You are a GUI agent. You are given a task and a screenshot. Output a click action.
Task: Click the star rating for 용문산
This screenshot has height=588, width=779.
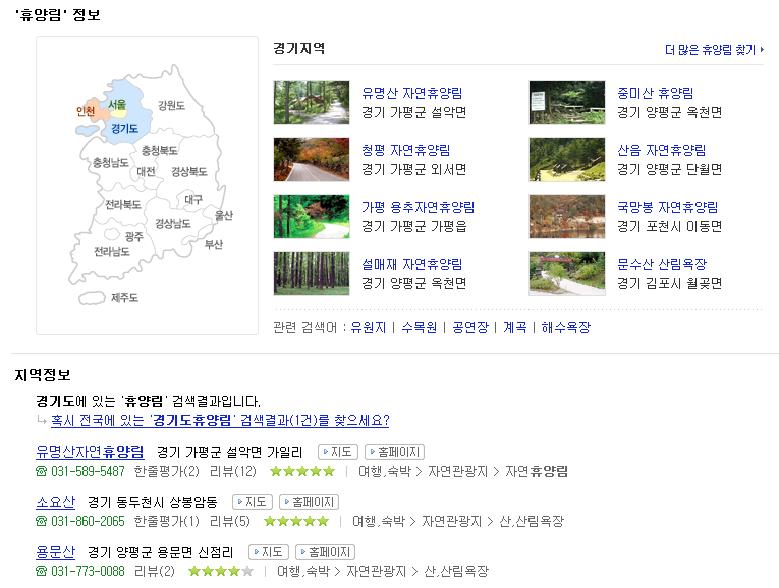click(x=221, y=571)
